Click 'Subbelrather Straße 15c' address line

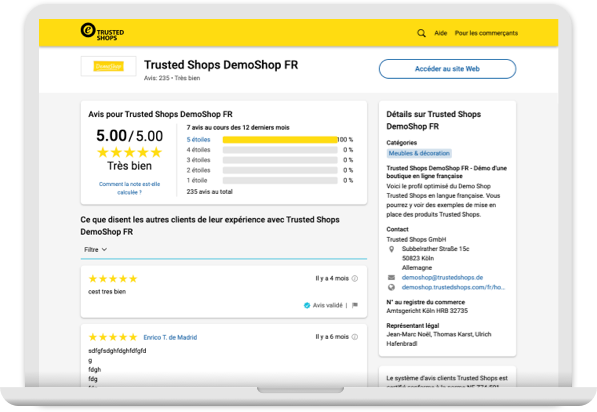pyautogui.click(x=436, y=249)
